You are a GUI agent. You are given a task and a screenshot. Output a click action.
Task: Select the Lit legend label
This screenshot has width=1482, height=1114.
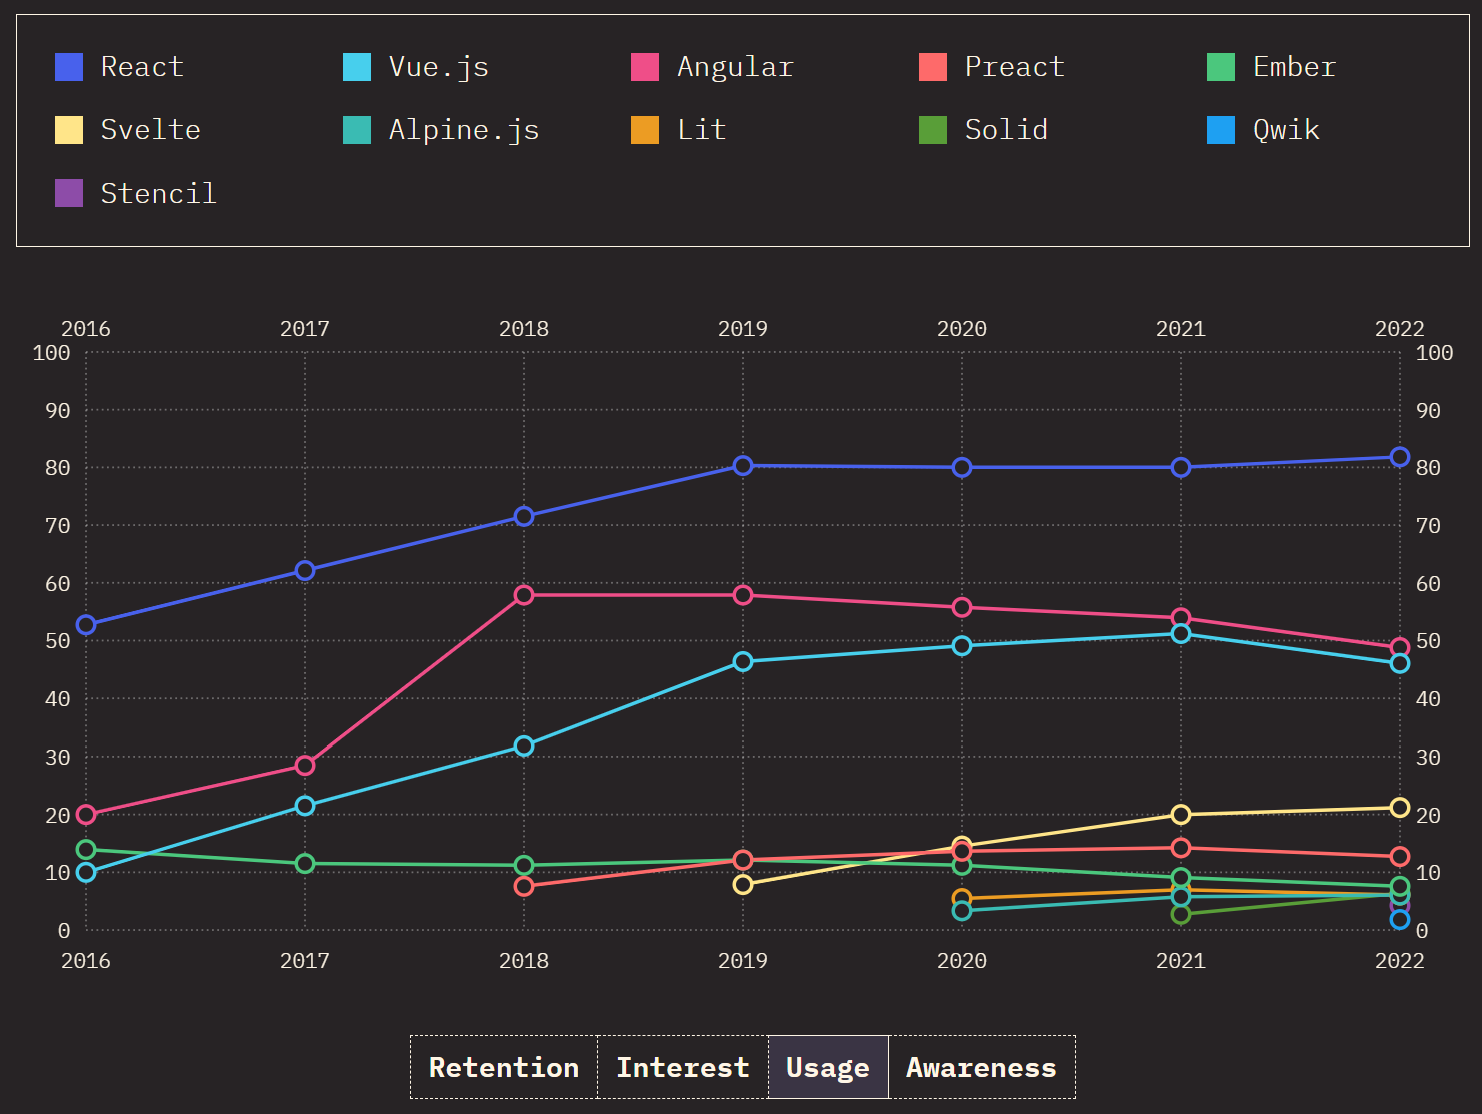pos(701,130)
